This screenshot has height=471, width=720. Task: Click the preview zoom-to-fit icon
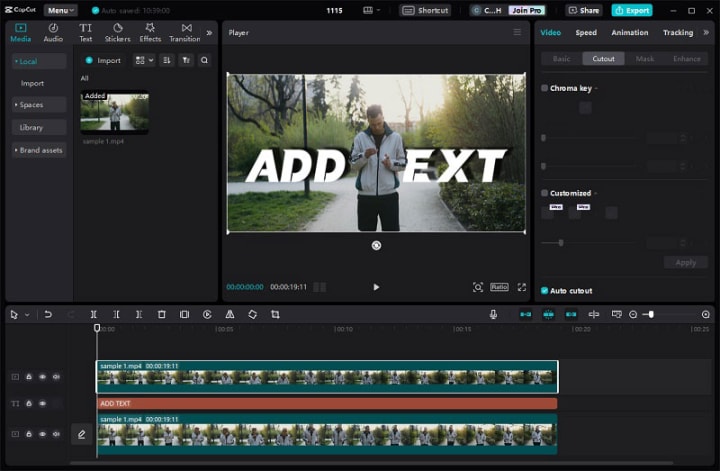pyautogui.click(x=478, y=287)
